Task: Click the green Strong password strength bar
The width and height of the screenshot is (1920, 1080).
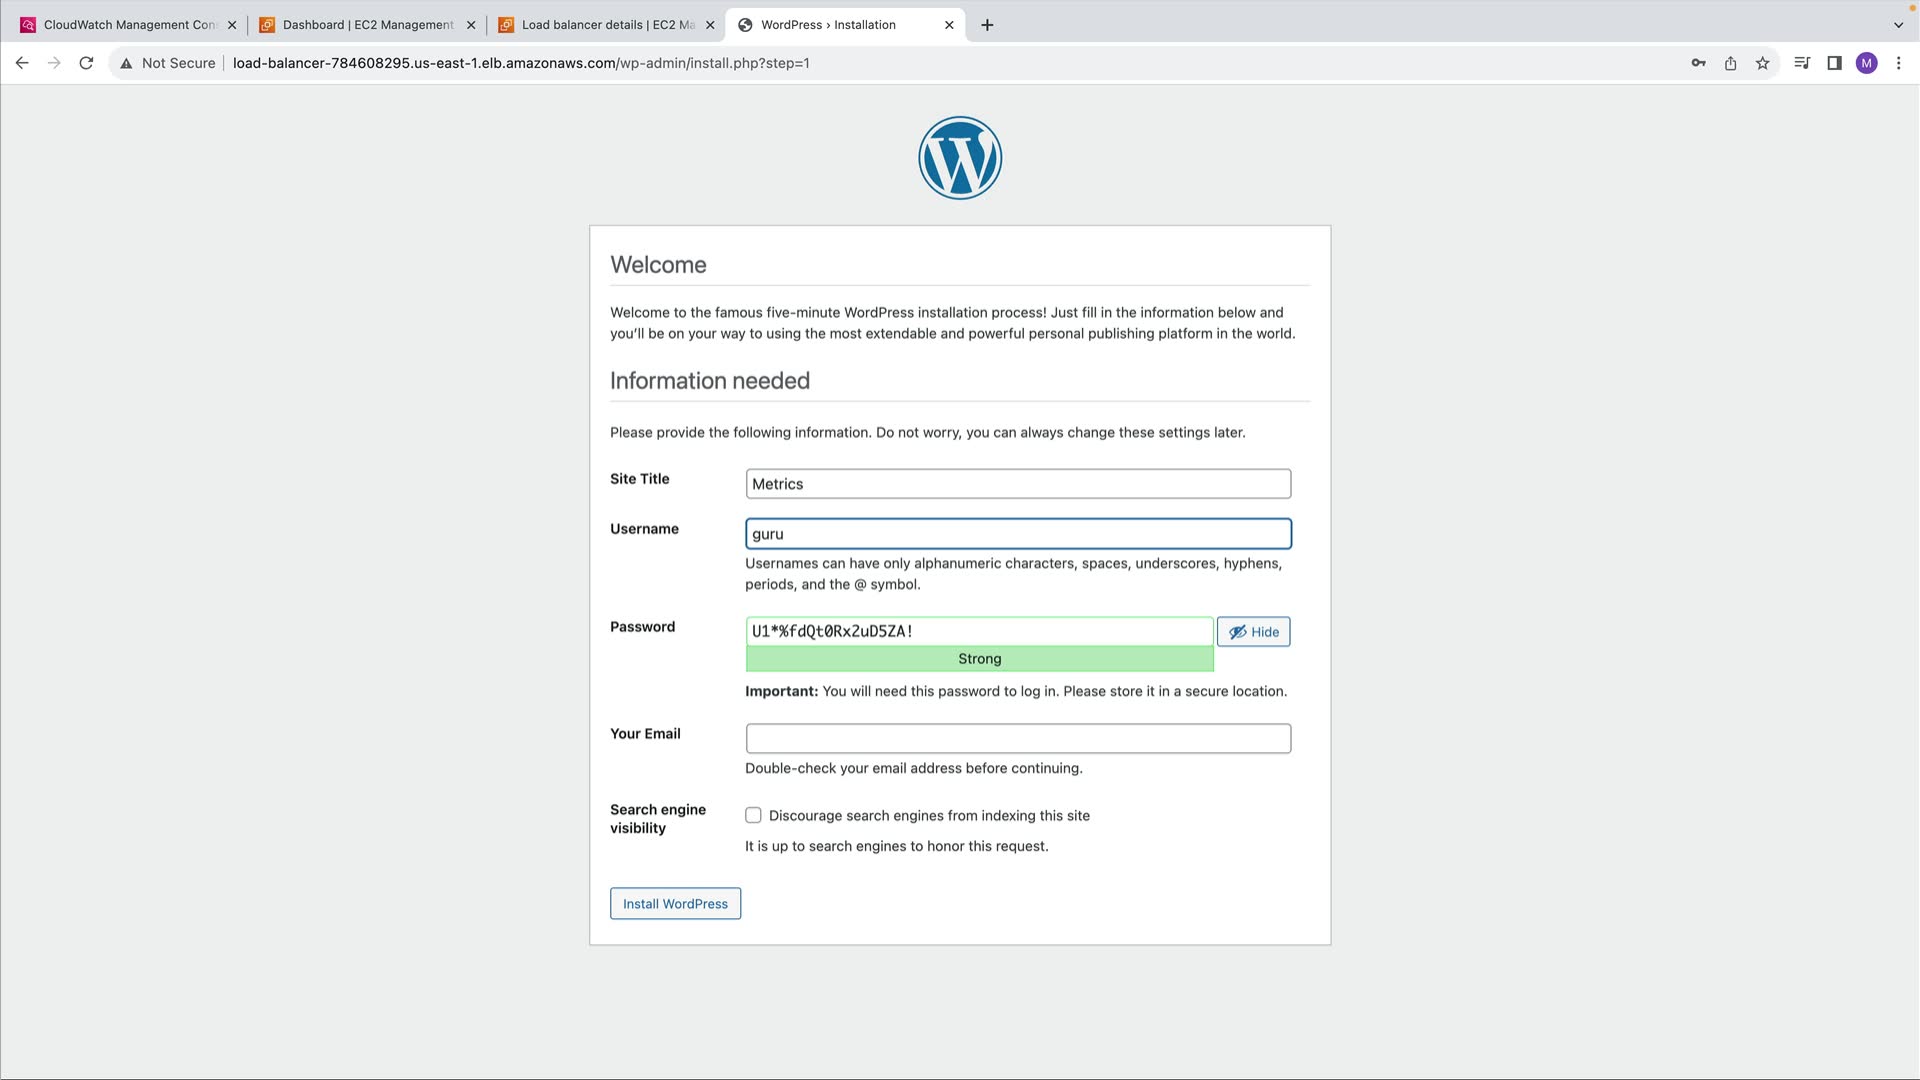Action: (x=979, y=659)
